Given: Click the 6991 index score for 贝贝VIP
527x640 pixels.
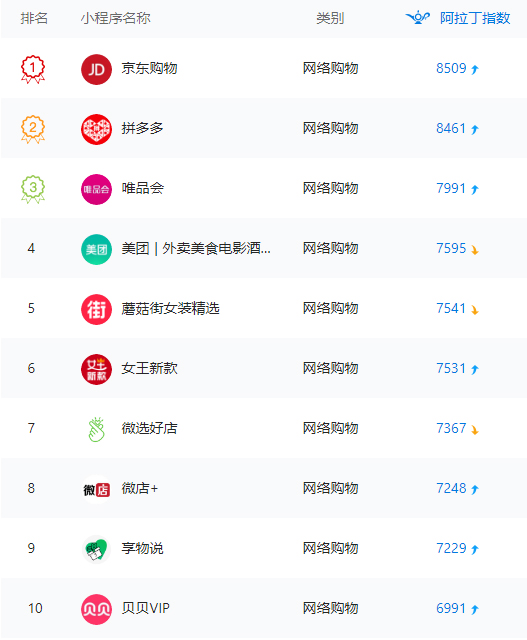Looking at the screenshot, I should (x=451, y=609).
